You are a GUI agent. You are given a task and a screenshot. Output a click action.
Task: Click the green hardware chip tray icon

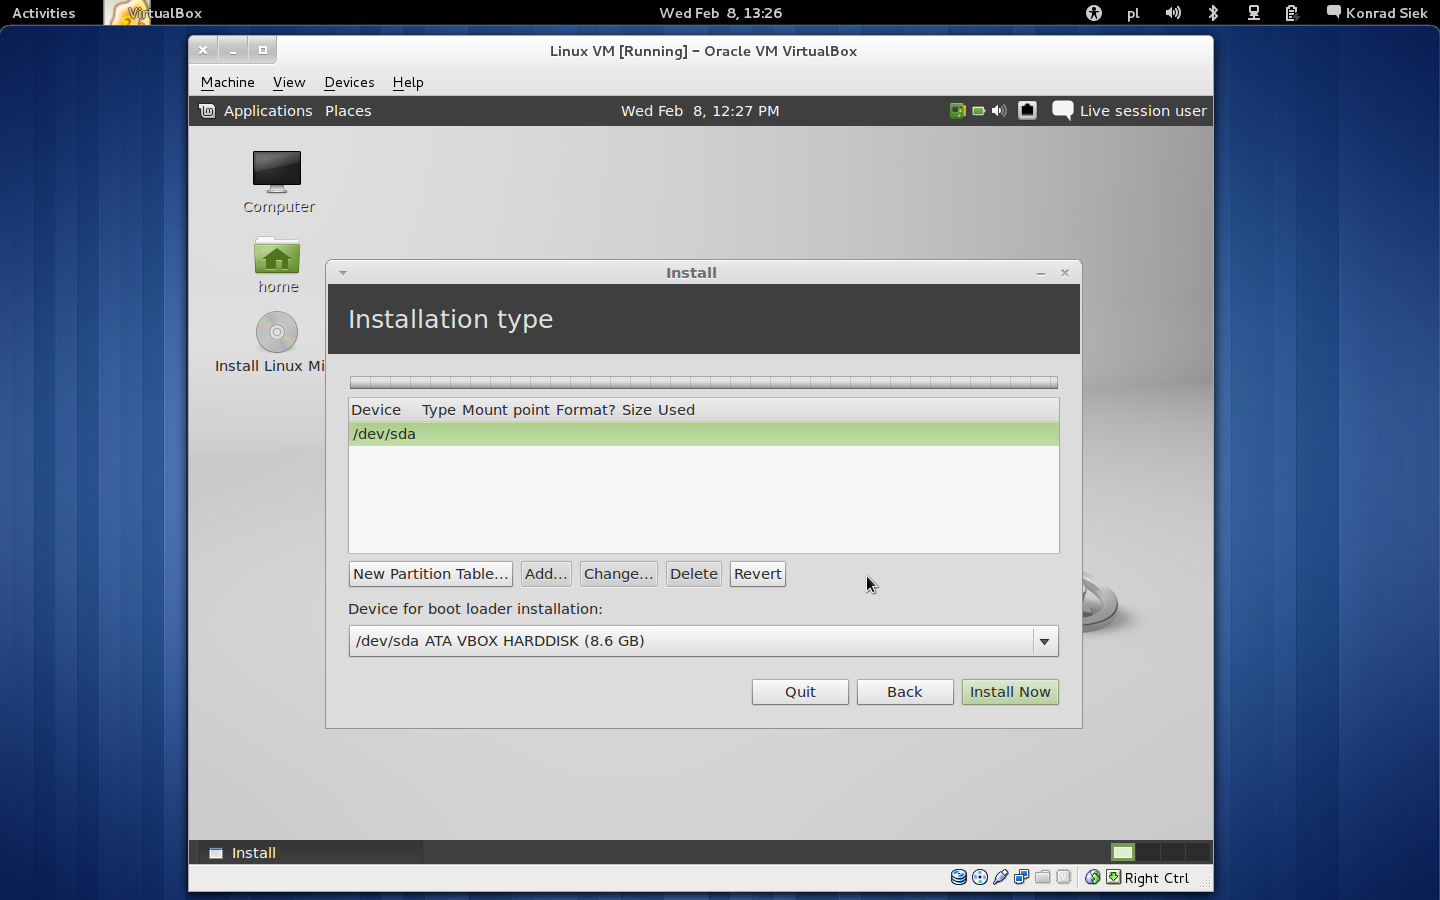click(x=957, y=111)
